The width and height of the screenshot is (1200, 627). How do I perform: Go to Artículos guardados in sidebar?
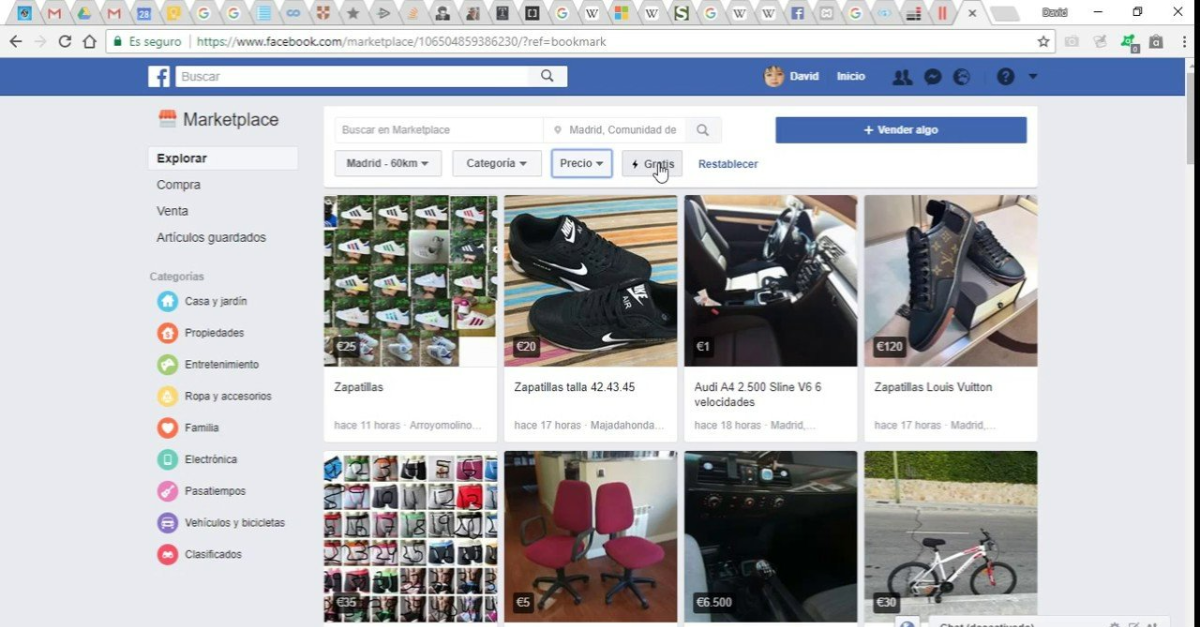211,238
